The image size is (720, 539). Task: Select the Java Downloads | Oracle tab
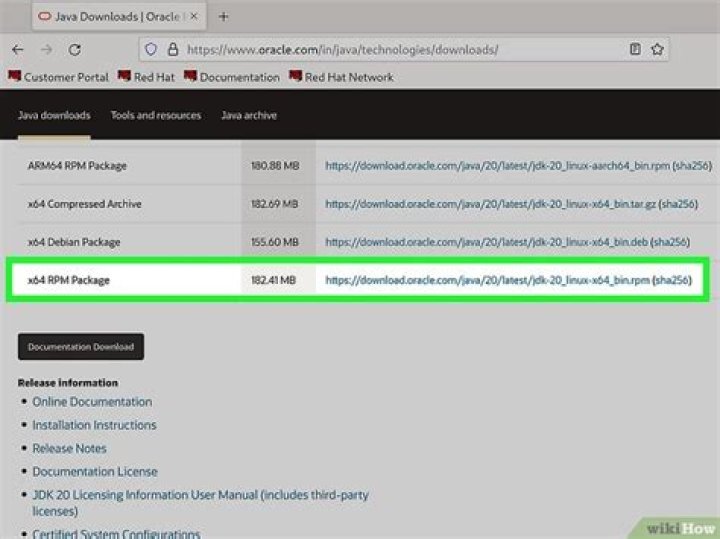(119, 17)
